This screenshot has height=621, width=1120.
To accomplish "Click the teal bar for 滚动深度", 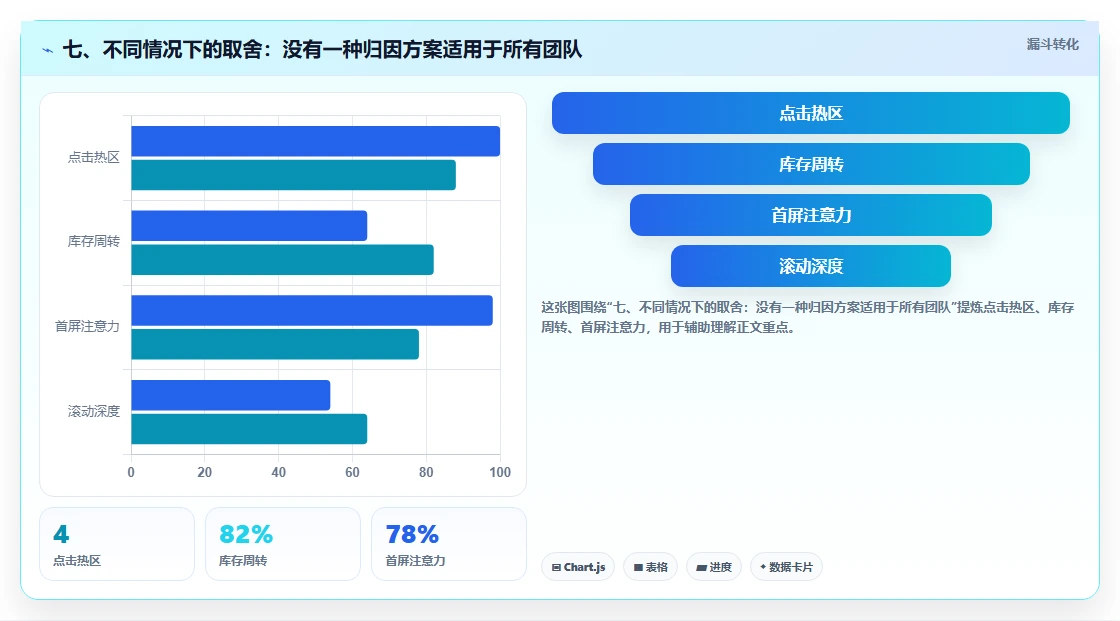I will pyautogui.click(x=249, y=429).
